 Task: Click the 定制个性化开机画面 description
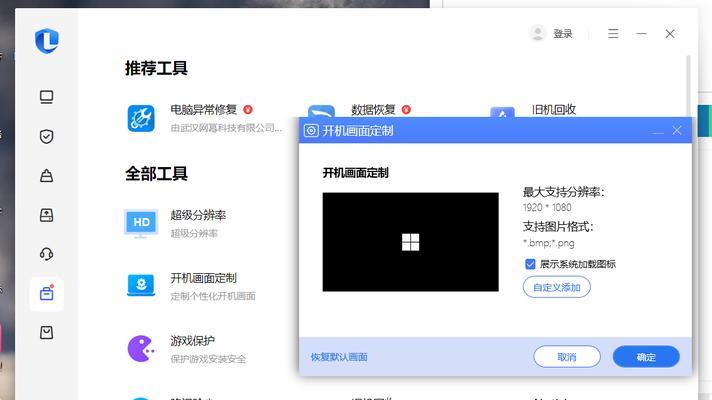(x=213, y=296)
